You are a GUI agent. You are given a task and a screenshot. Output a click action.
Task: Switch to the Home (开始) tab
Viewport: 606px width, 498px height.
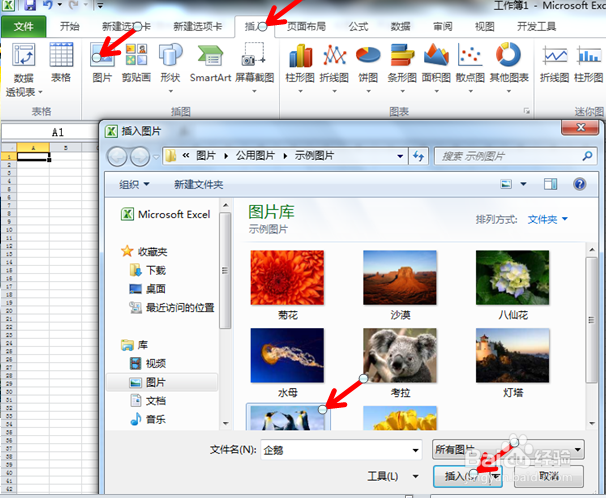coord(70,26)
